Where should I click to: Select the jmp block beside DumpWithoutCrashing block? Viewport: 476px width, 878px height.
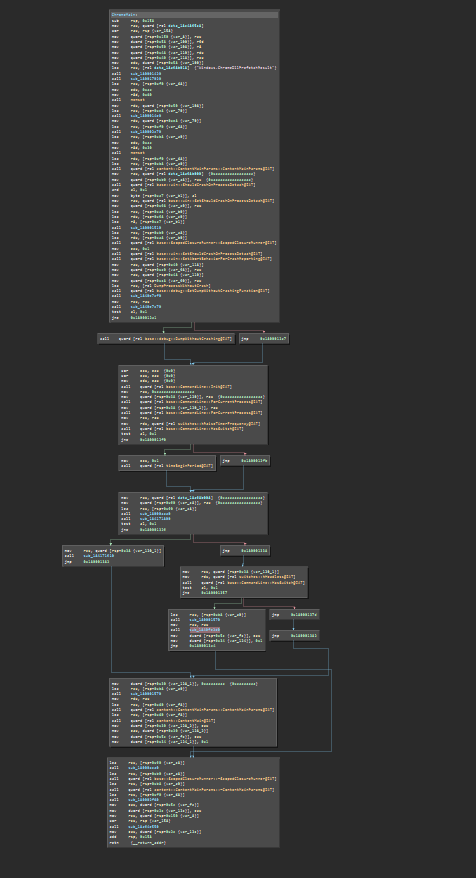click(264, 338)
